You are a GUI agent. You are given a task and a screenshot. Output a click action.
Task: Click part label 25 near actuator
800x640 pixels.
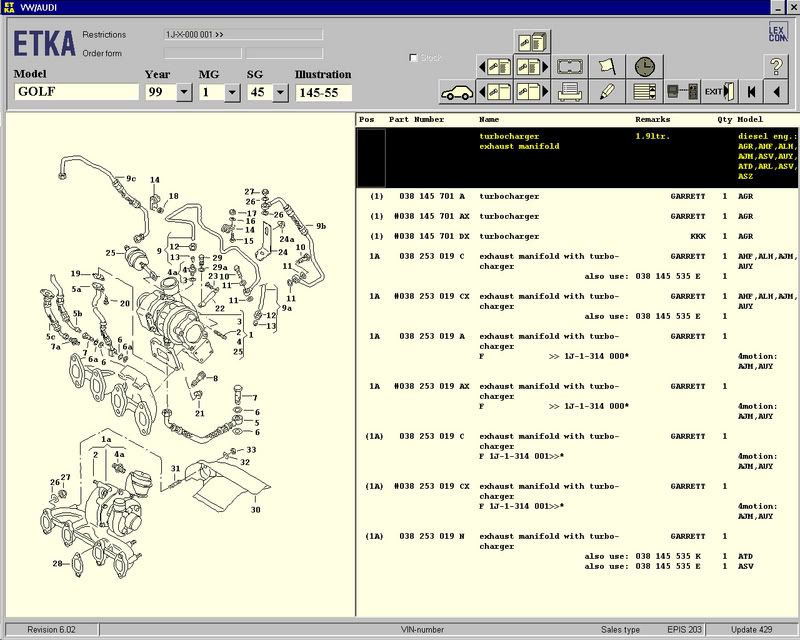[111, 253]
